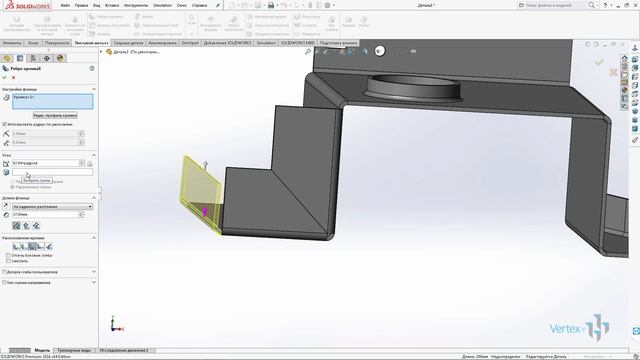Switch to the Эскиз tab
The image size is (640, 360).
33,43
